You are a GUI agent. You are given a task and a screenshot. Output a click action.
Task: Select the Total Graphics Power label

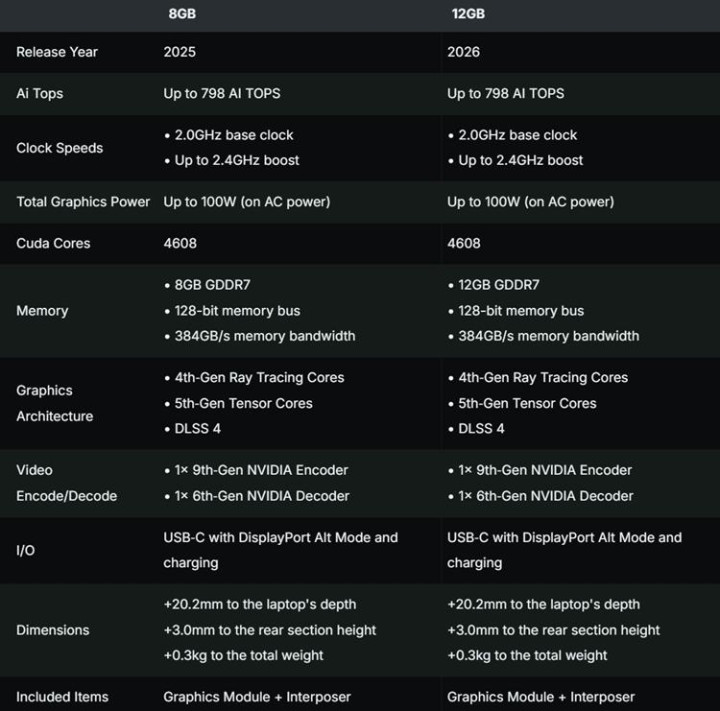click(83, 202)
